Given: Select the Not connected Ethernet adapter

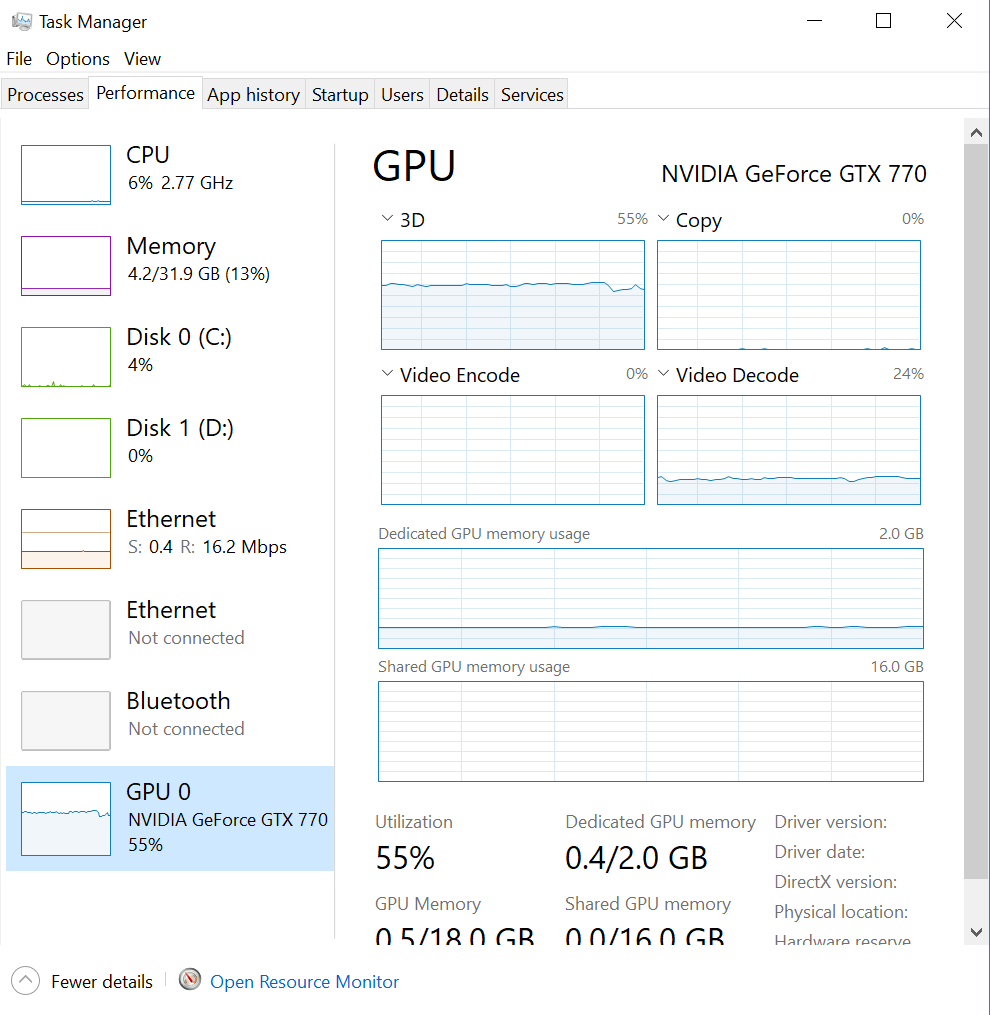Looking at the screenshot, I should point(170,630).
